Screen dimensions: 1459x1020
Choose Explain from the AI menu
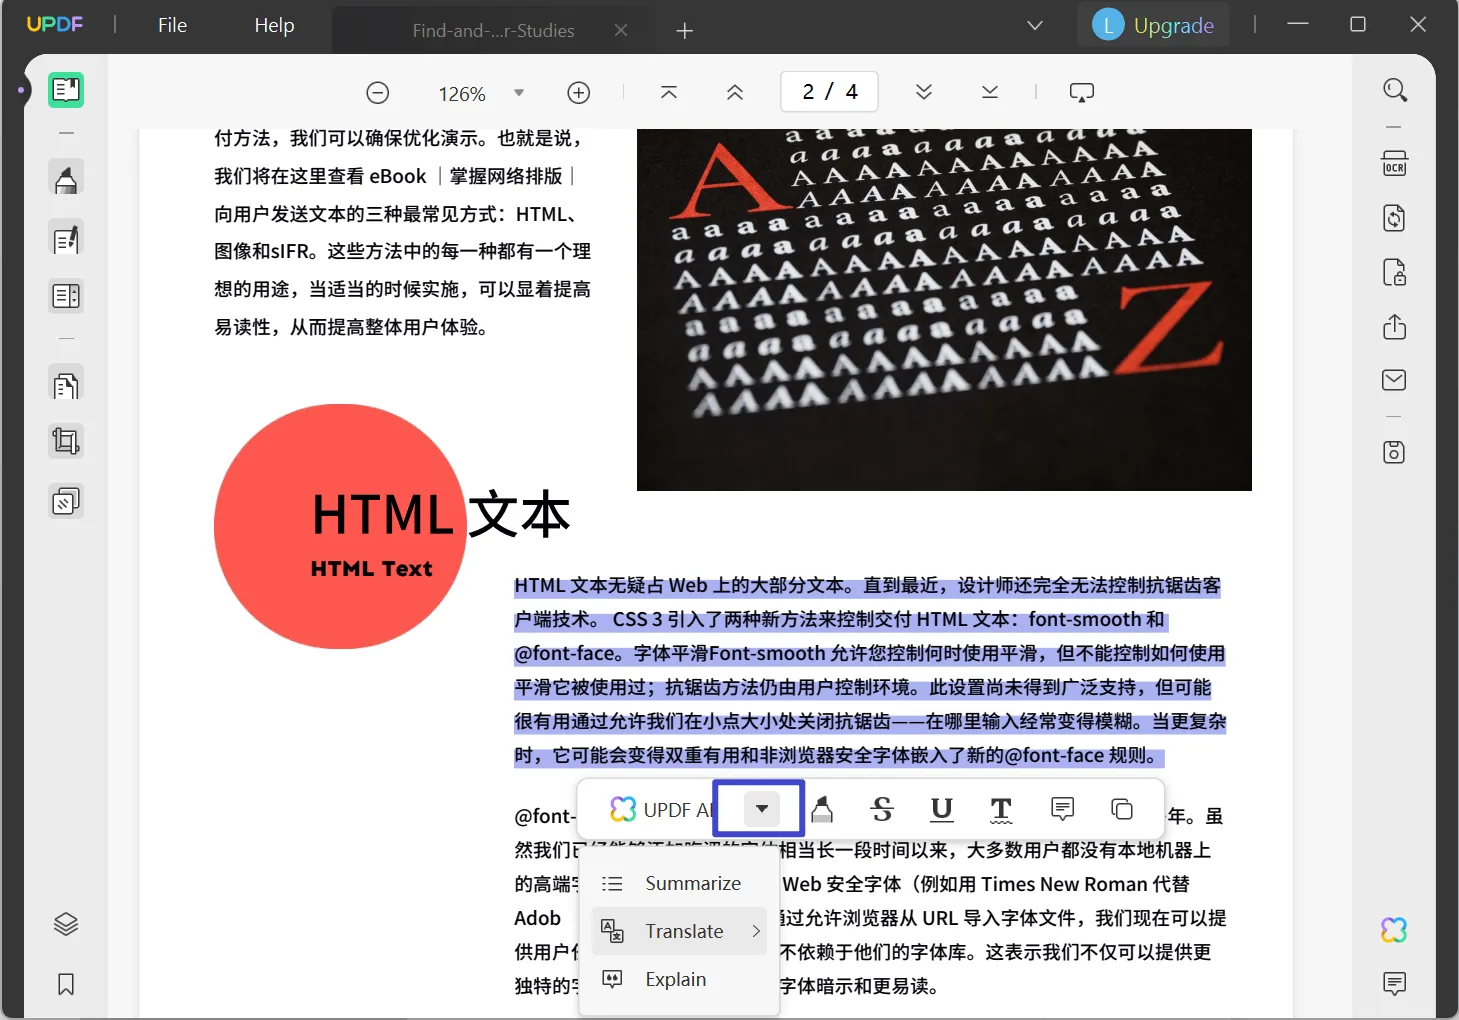point(680,979)
